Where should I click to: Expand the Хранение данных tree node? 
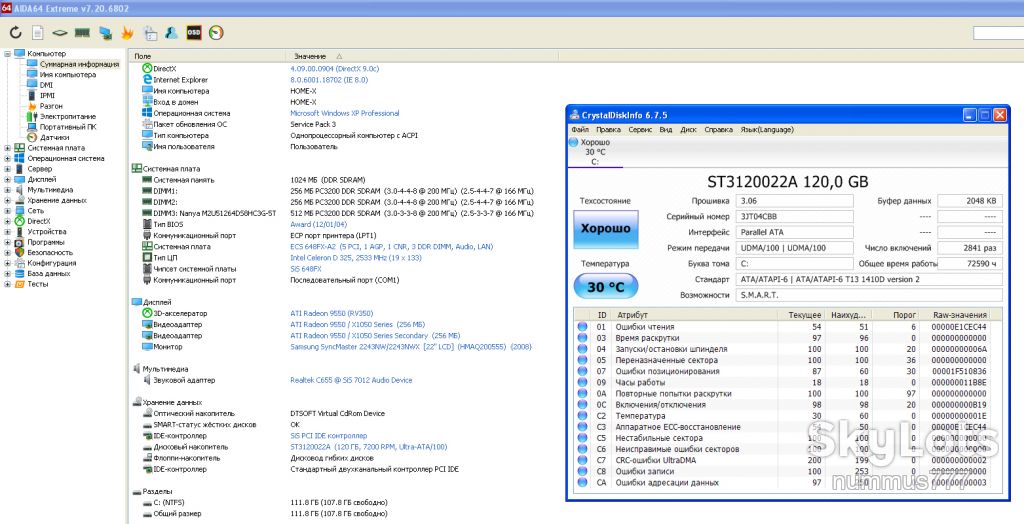click(7, 200)
